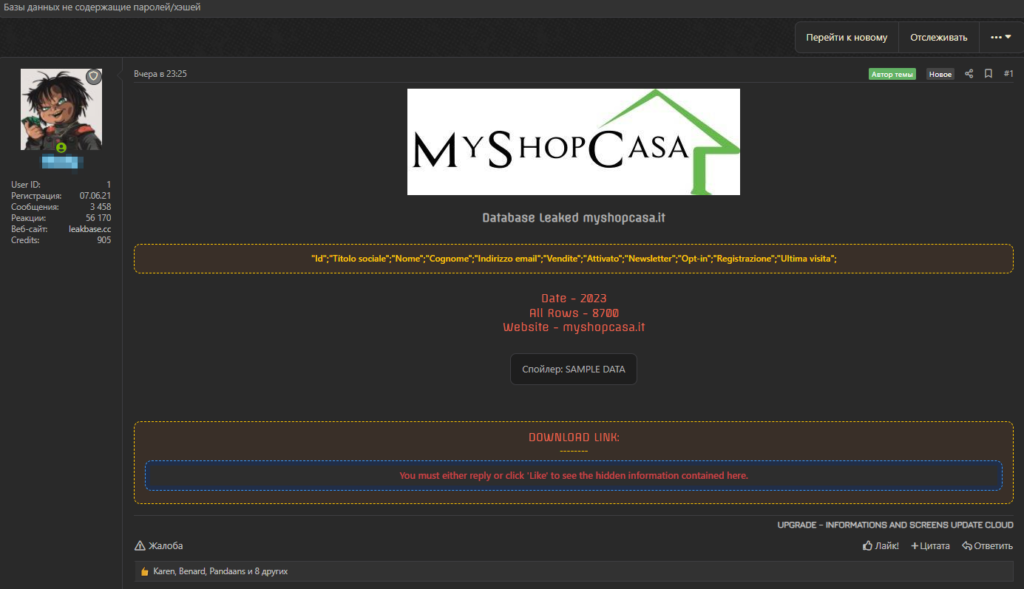1024x589 pixels.
Task: Click the Перейти к новому button
Action: (846, 38)
